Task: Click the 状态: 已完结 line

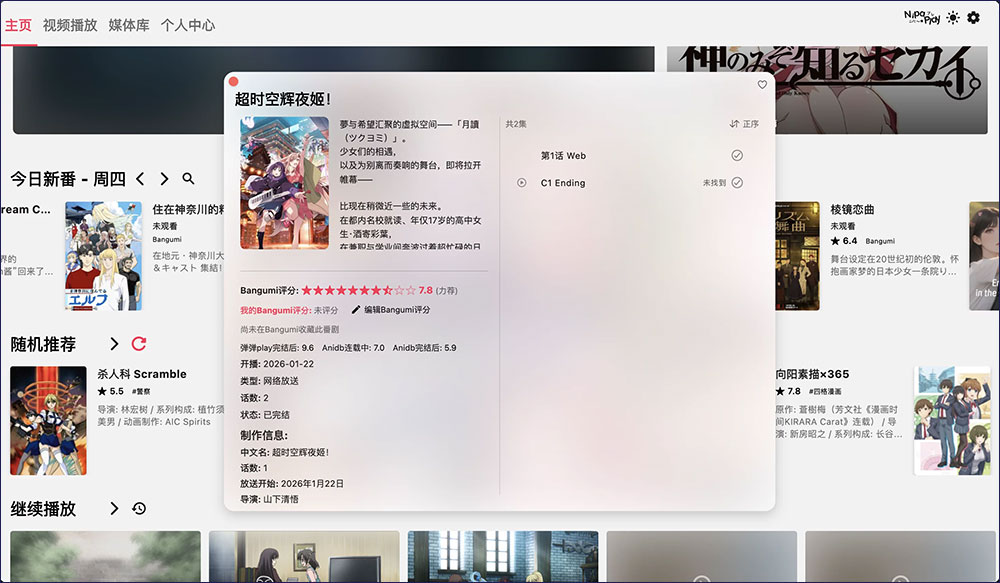Action: [x=265, y=415]
